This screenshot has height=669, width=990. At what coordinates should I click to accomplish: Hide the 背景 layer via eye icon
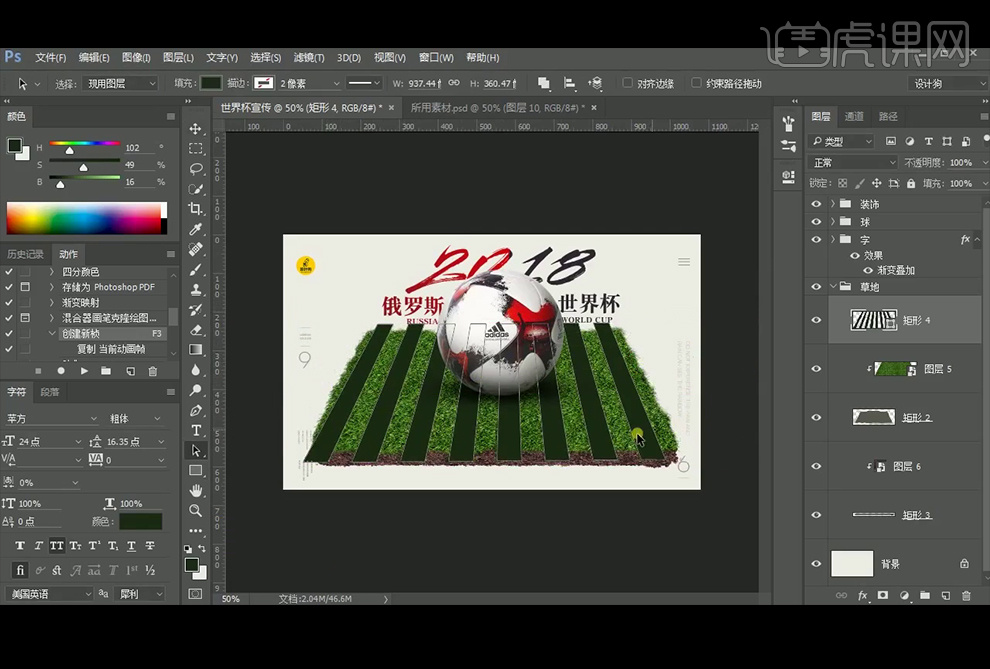coord(816,563)
